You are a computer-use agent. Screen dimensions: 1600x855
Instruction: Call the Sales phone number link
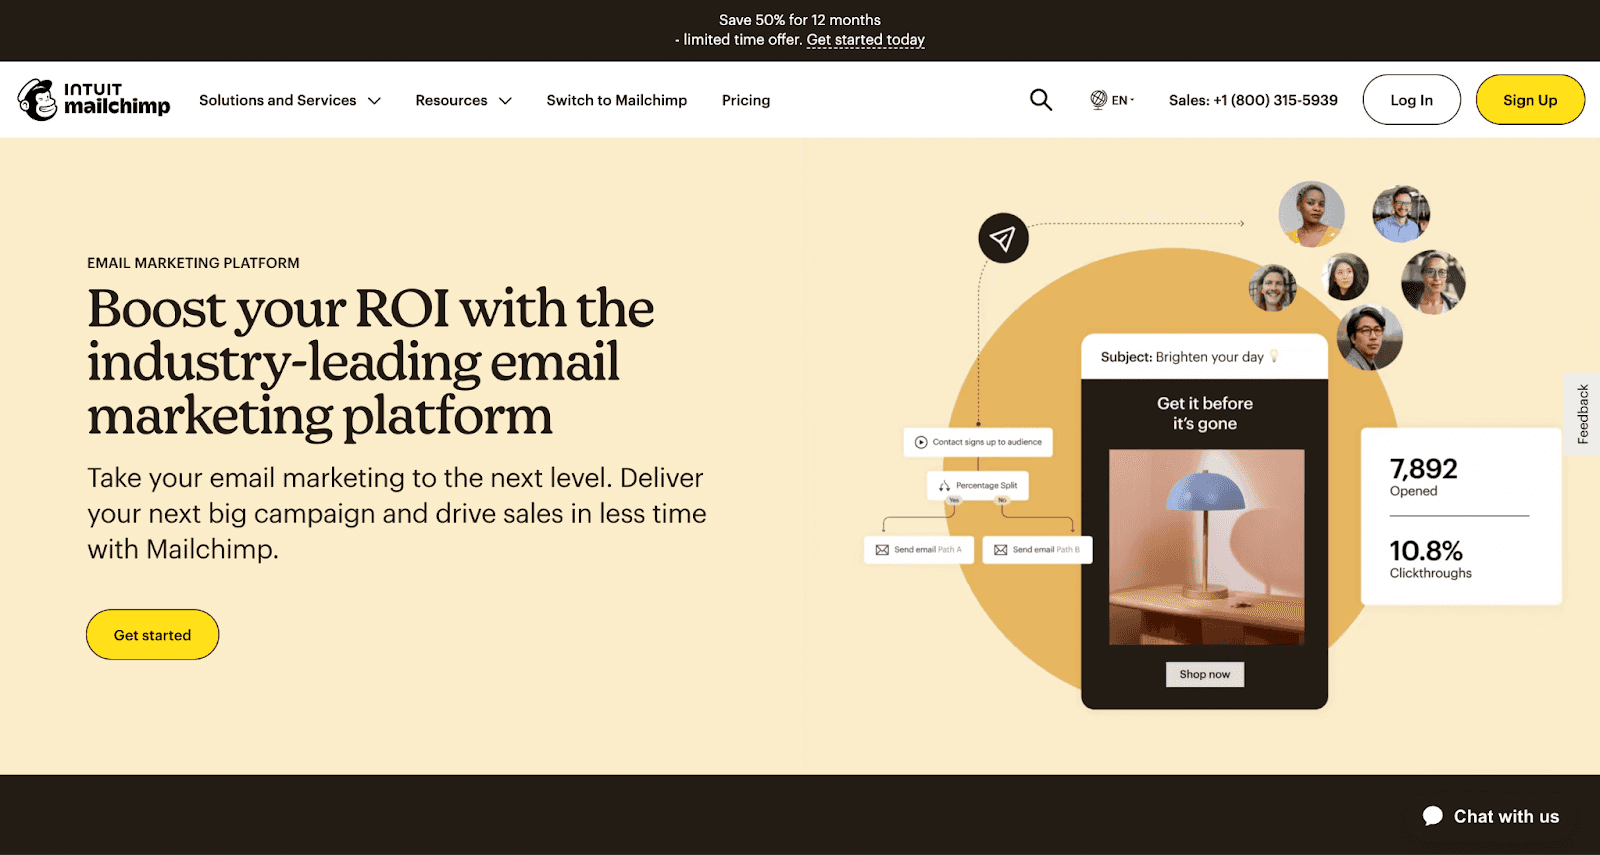coord(1253,100)
